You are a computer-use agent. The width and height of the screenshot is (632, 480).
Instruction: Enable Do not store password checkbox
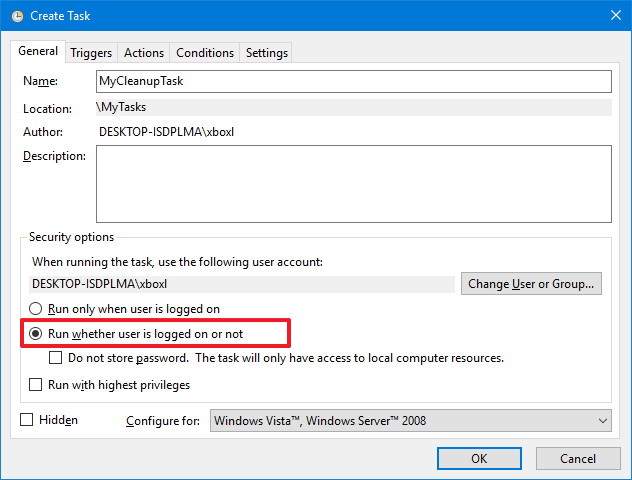point(57,358)
